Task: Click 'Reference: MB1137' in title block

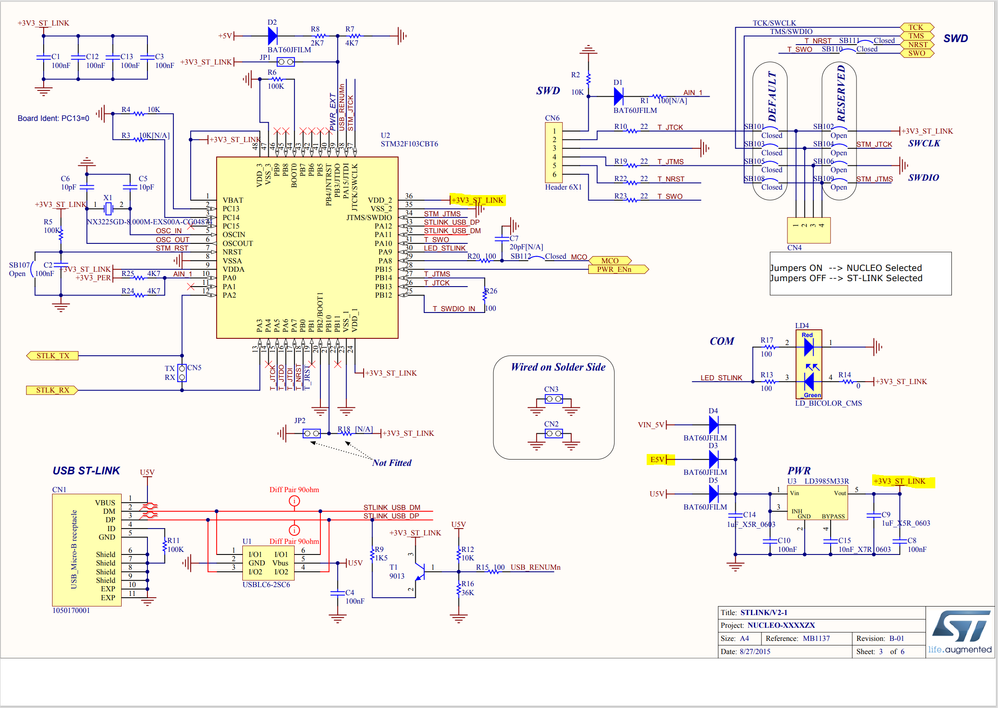Action: 798,638
